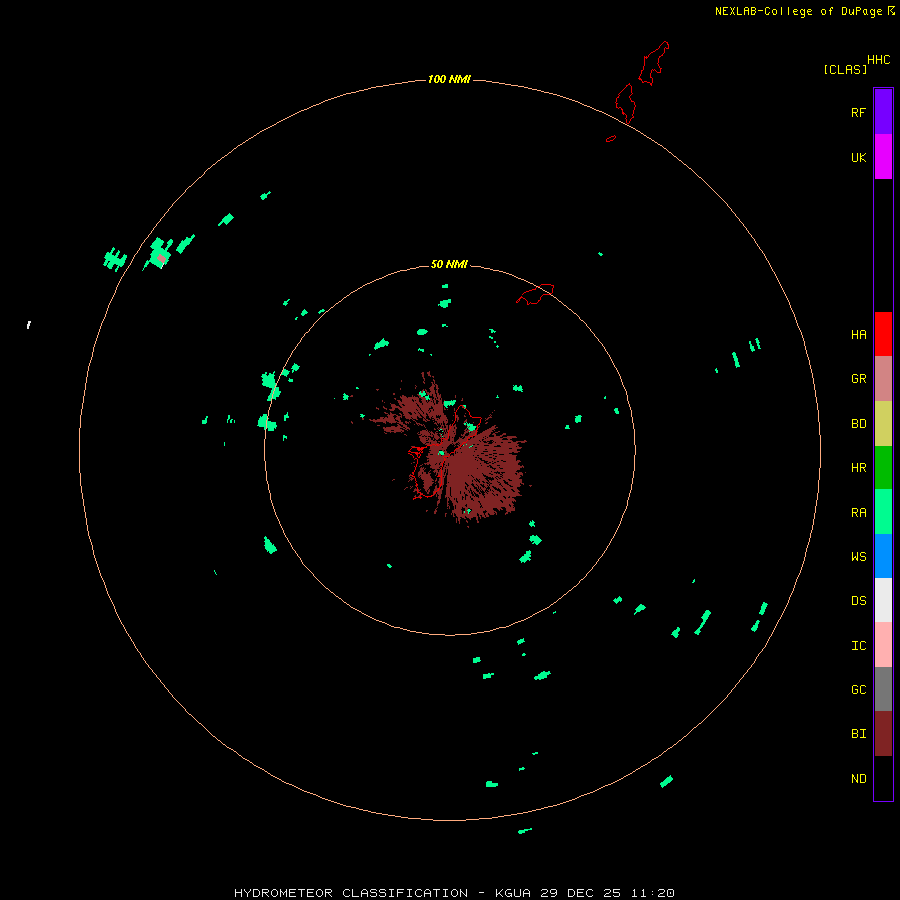Screen dimensions: 900x900
Task: Pick the RA light green swatch
Action: pos(883,512)
